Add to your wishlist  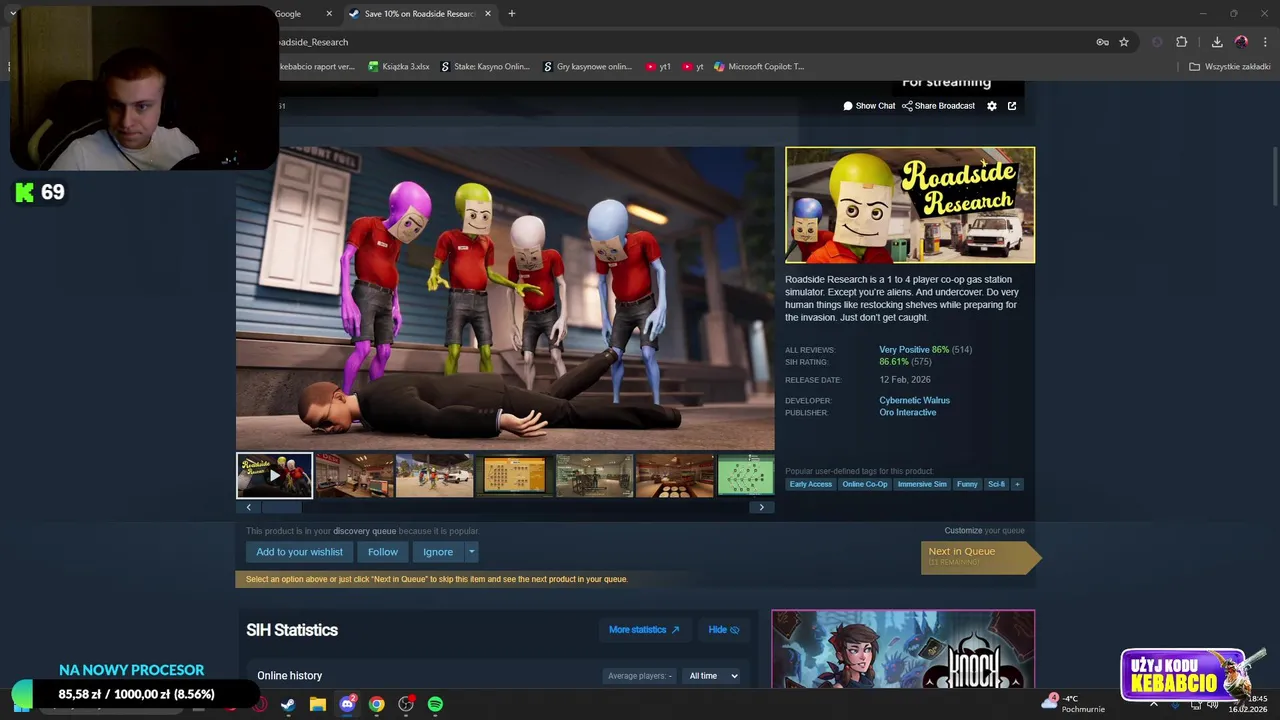coord(299,552)
